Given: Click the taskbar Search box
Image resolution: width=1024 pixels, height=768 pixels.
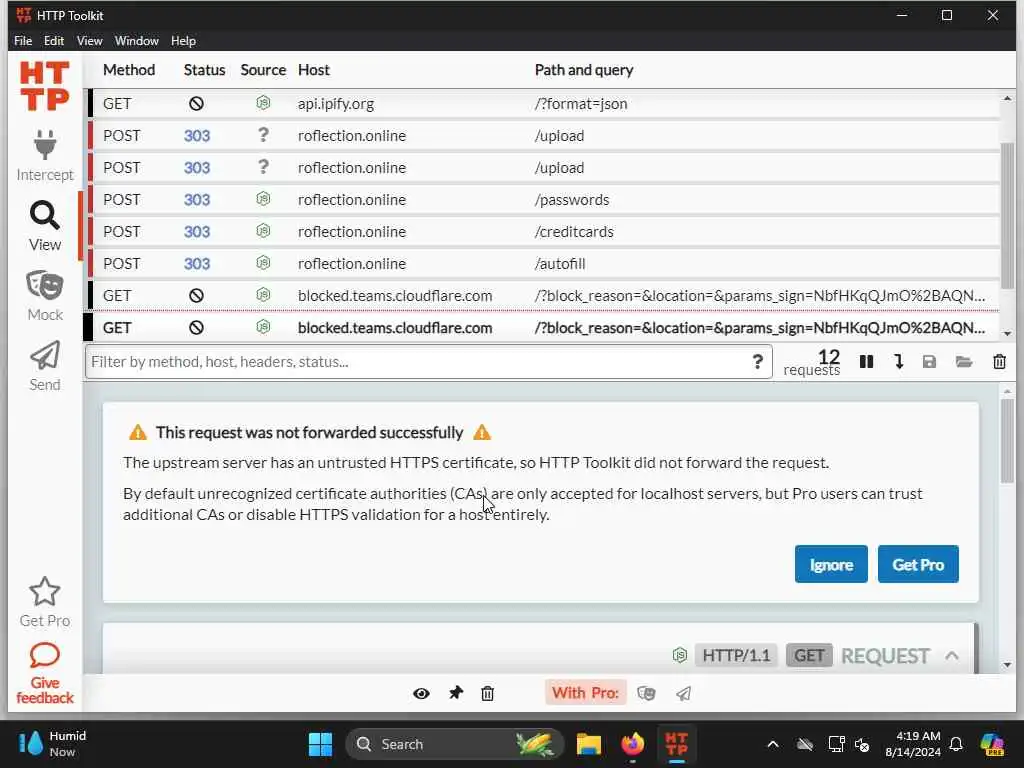Looking at the screenshot, I should point(454,744).
